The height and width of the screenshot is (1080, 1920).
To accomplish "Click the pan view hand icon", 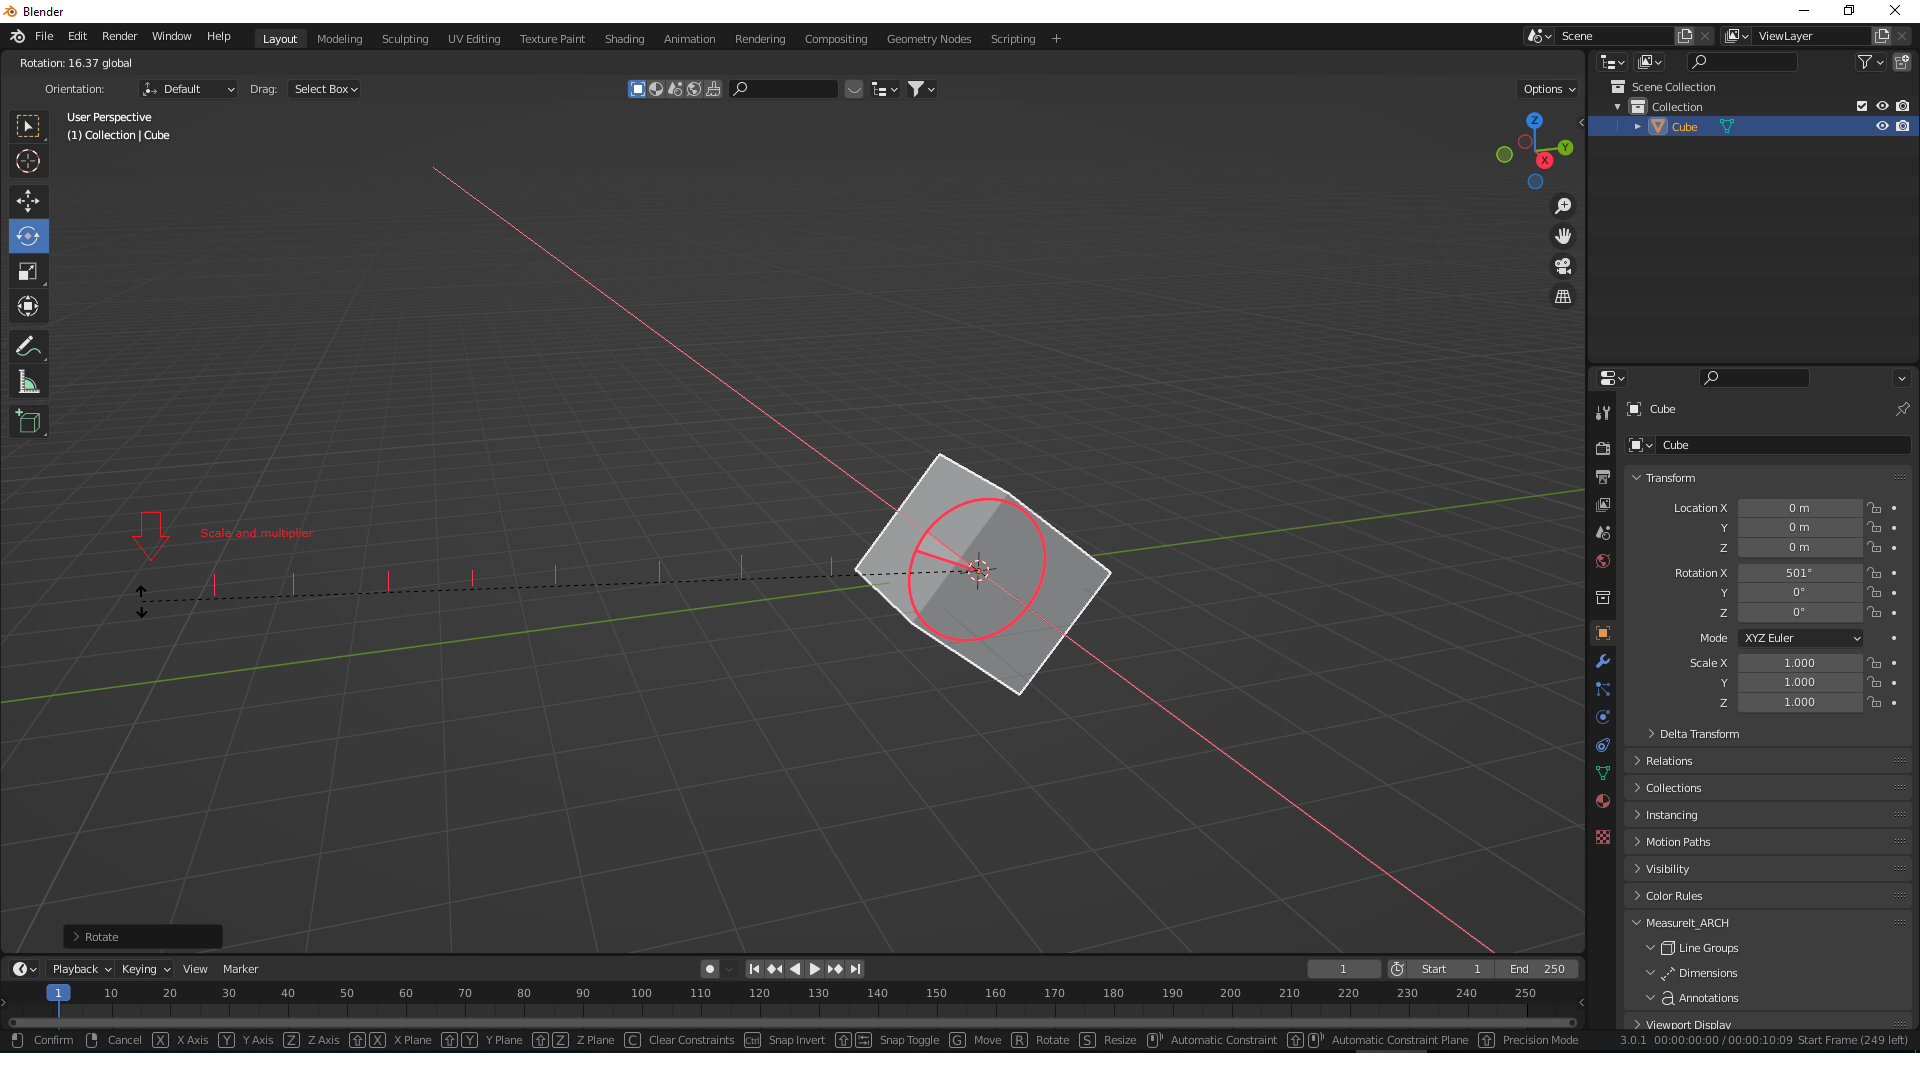I will coord(1563,236).
